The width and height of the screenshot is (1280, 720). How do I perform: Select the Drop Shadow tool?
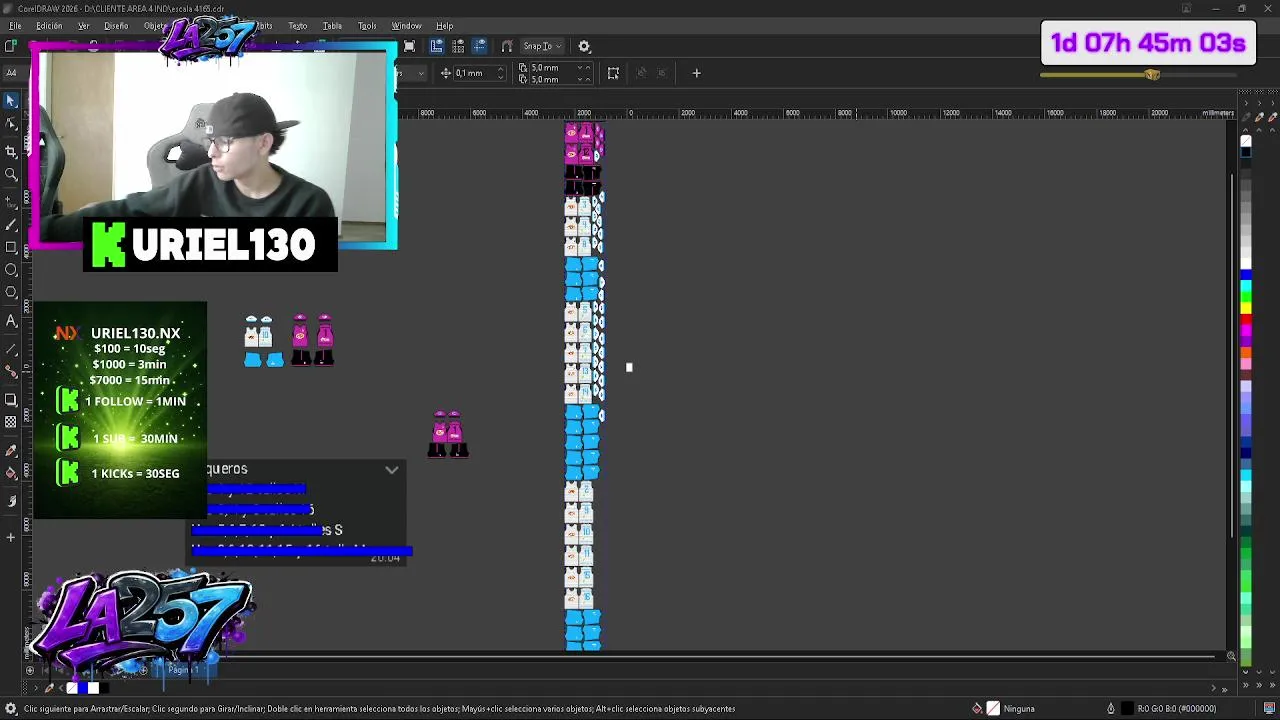(x=11, y=400)
